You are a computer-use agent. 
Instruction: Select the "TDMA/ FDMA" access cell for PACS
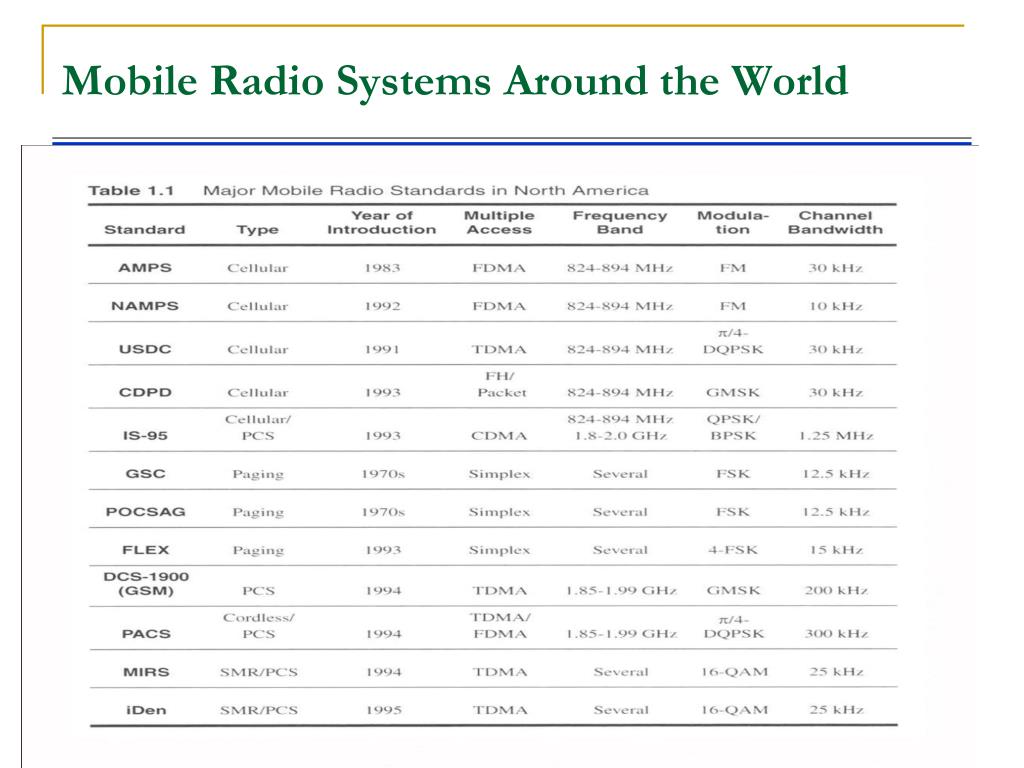coord(500,626)
